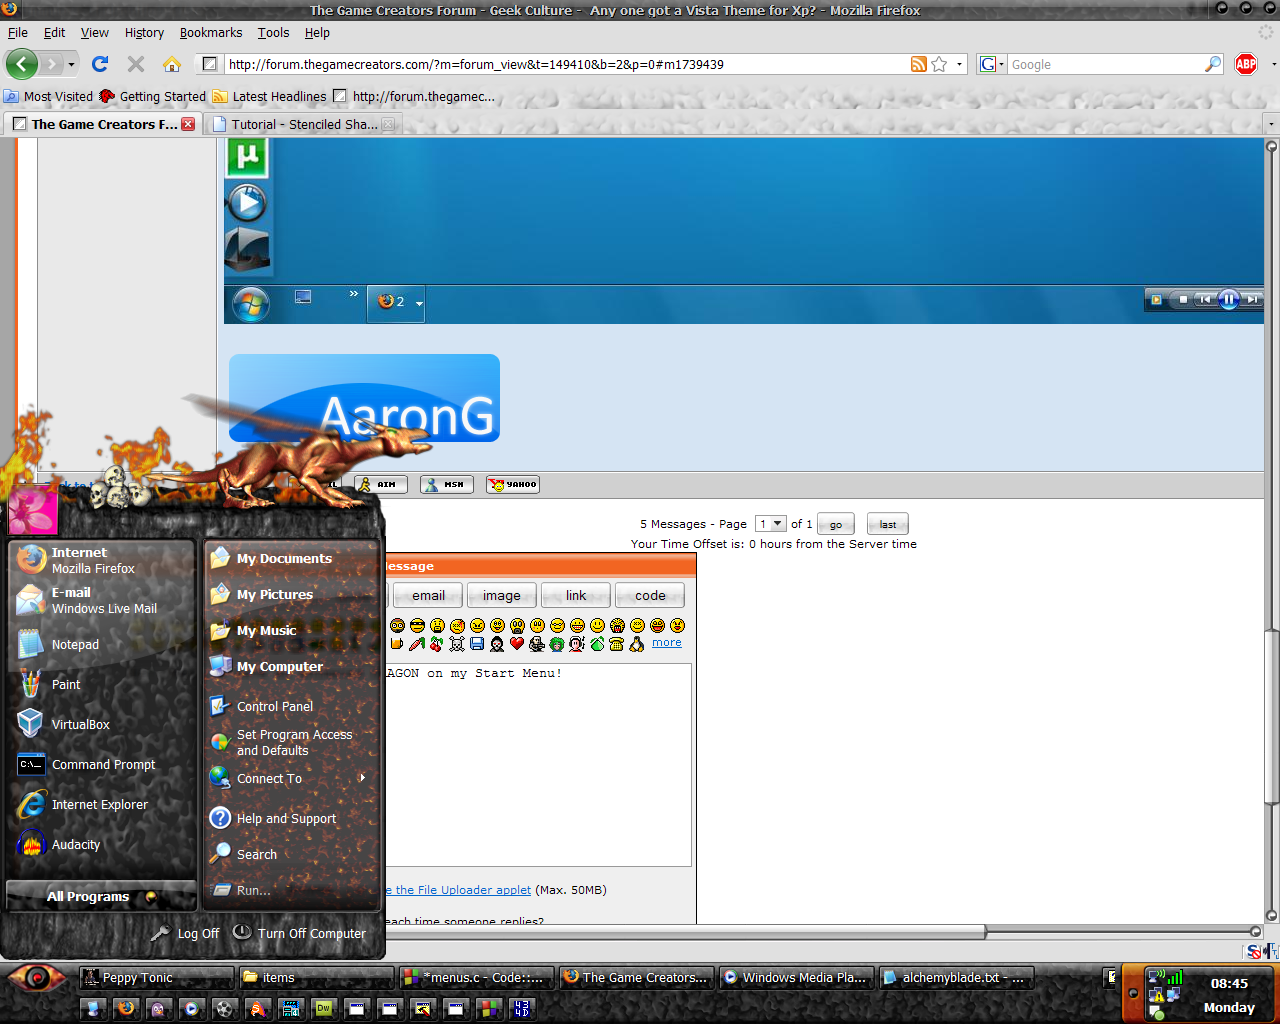1280x1024 pixels.
Task: Switch to alchemyblade.txt taskbar button
Action: 958,978
